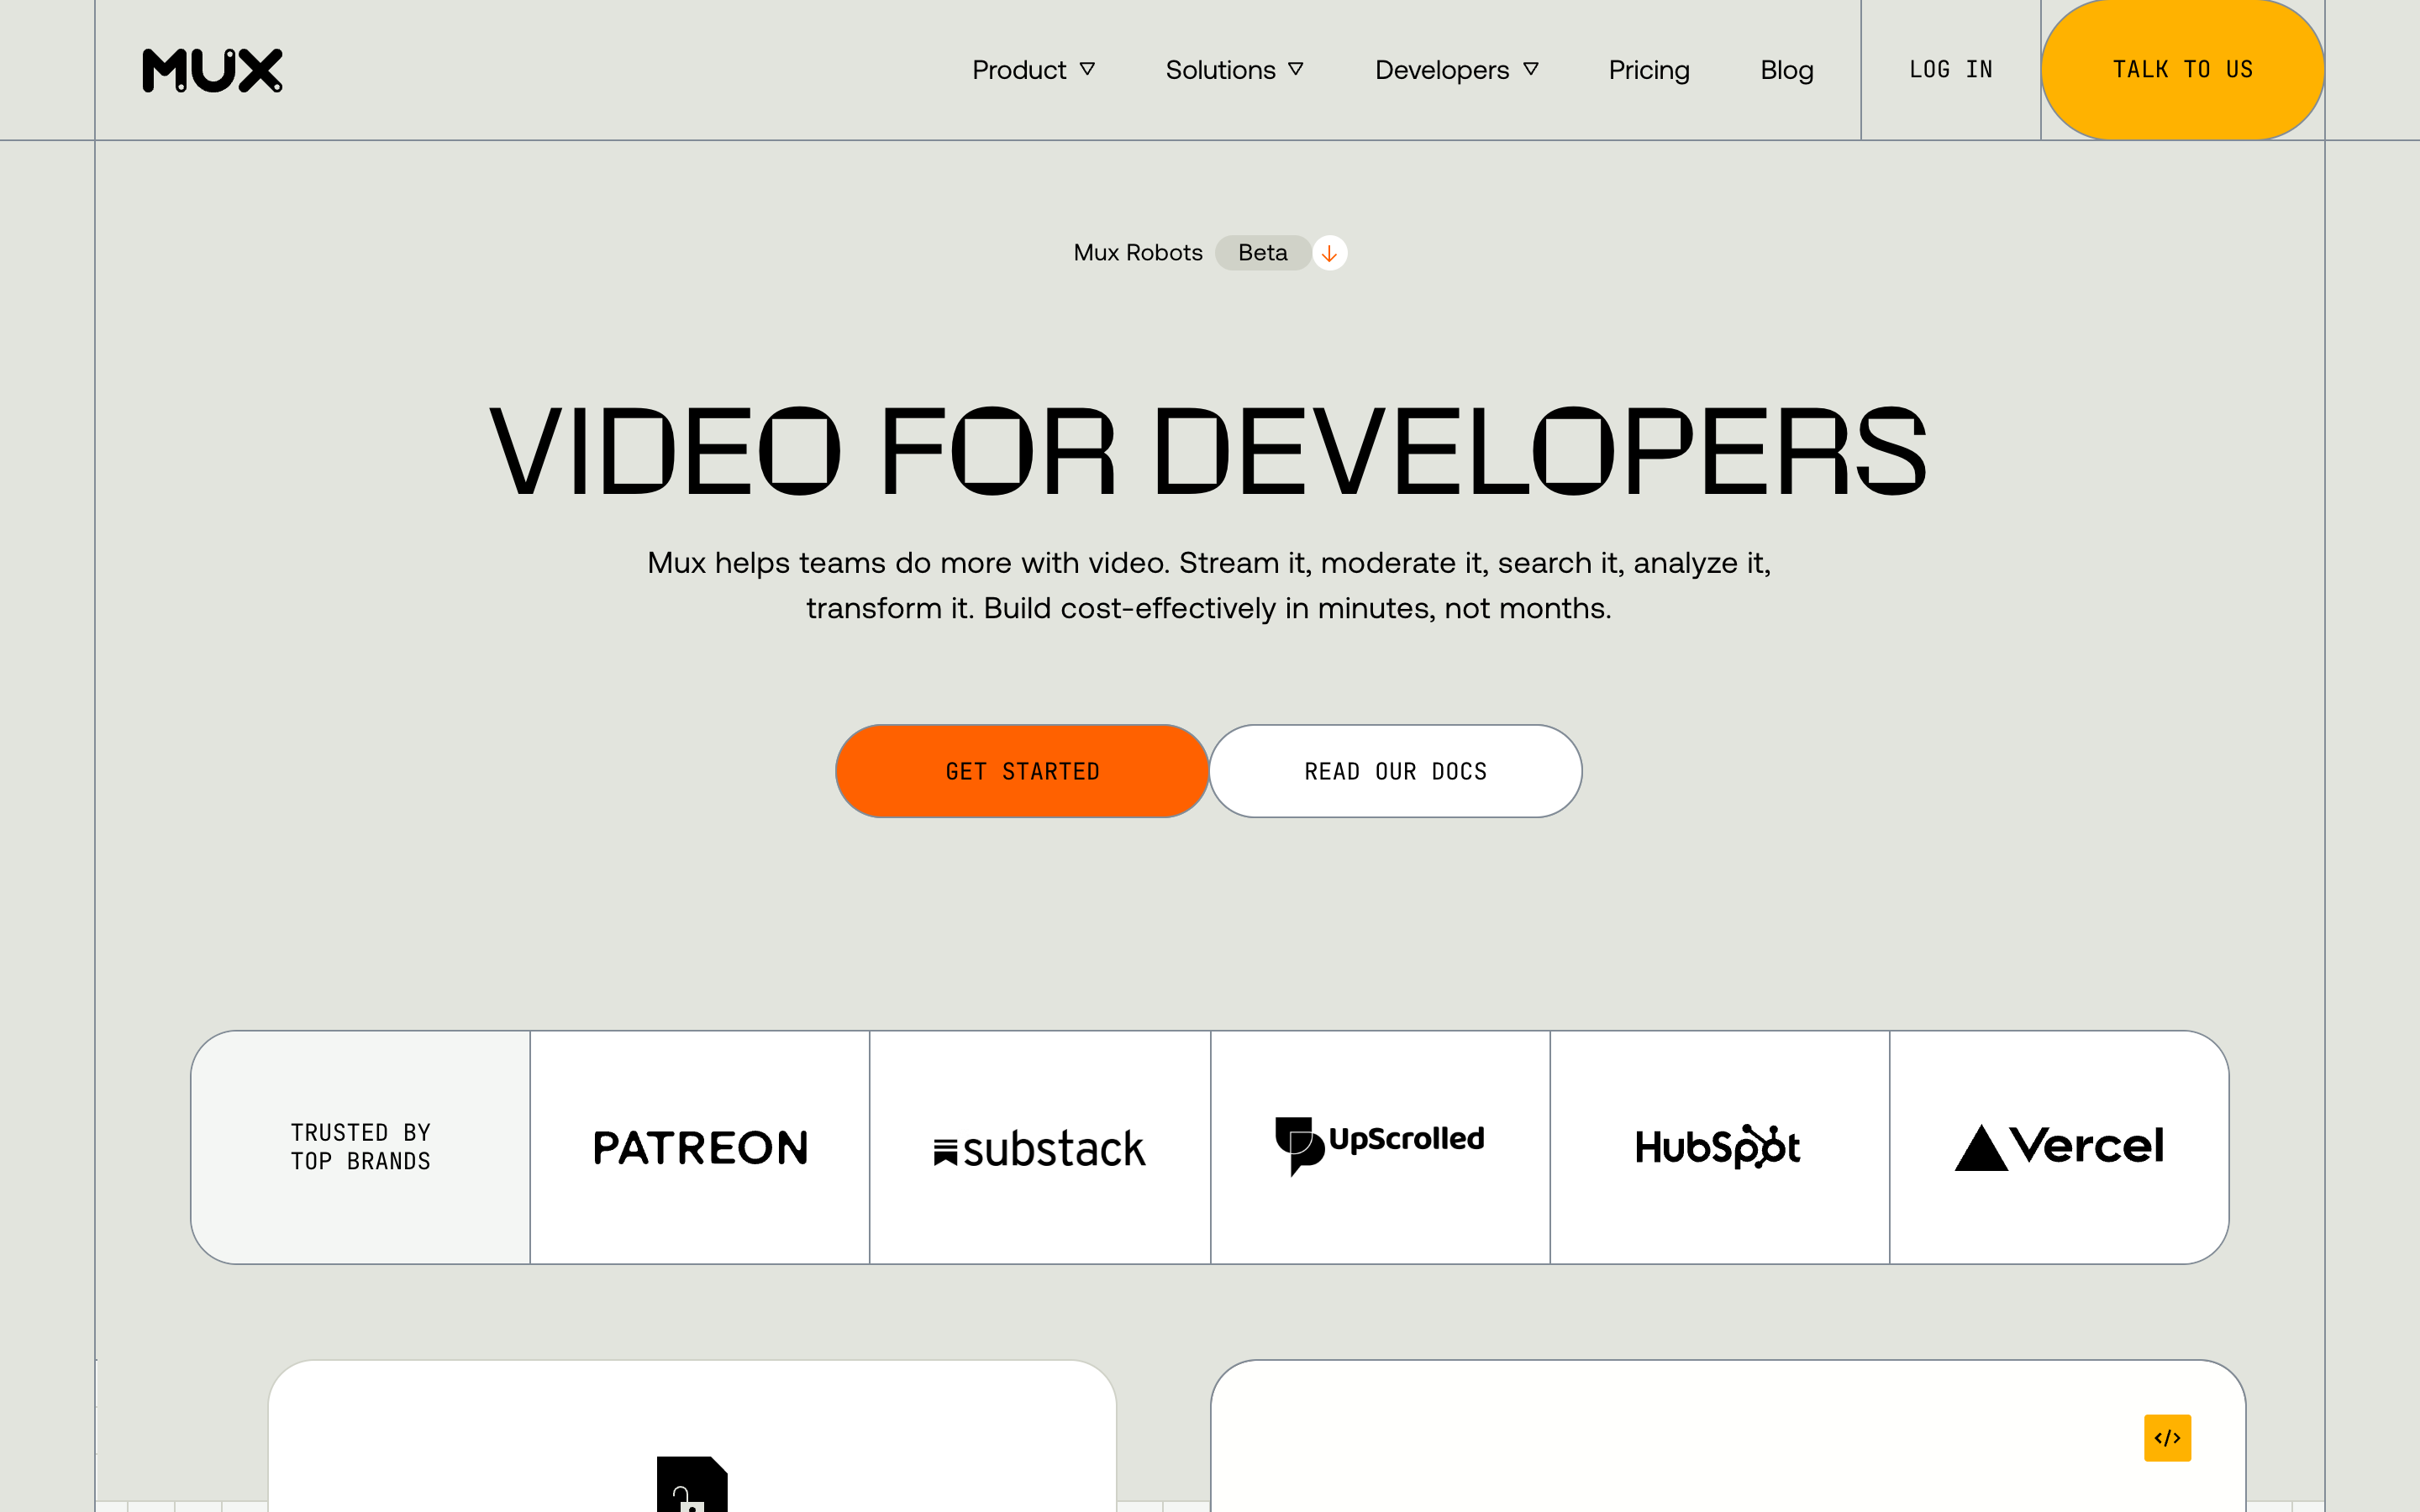Expand the Solutions menu

click(x=1234, y=70)
